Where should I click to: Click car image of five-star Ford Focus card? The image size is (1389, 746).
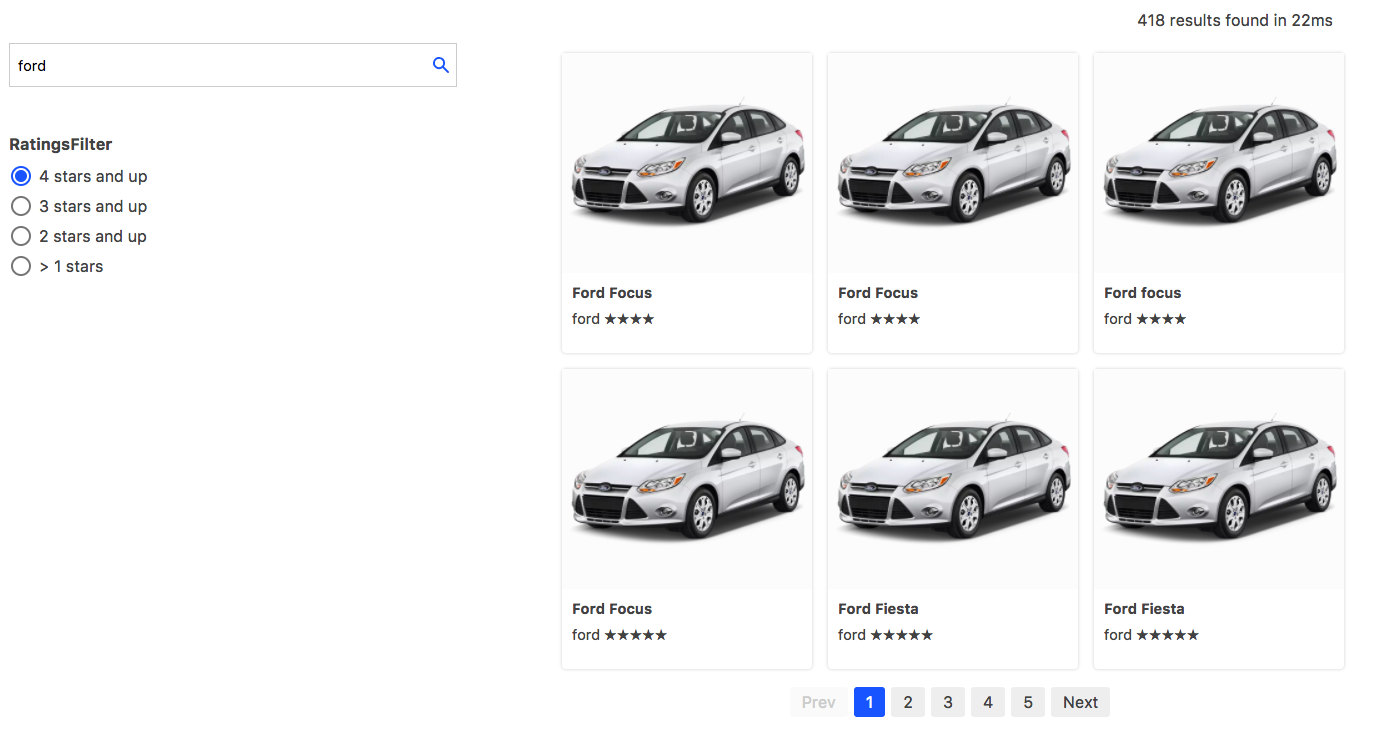coord(687,479)
